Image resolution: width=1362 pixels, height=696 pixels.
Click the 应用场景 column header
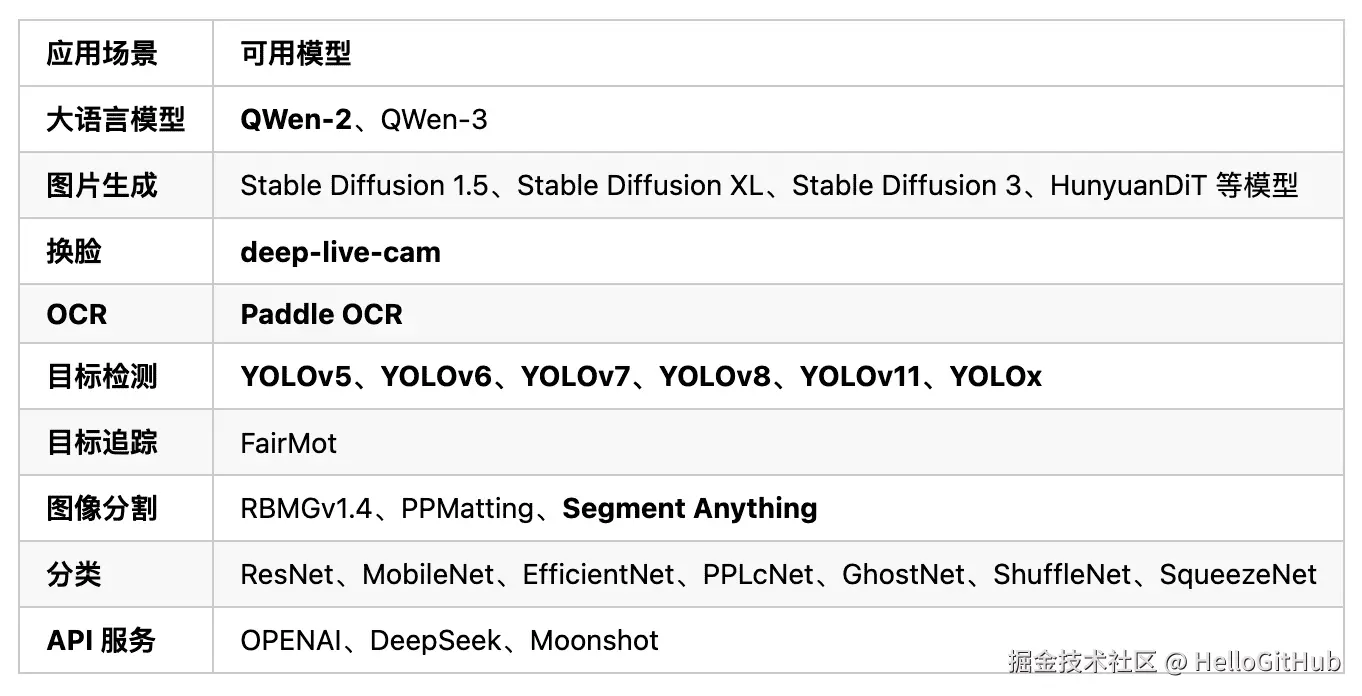pos(102,53)
